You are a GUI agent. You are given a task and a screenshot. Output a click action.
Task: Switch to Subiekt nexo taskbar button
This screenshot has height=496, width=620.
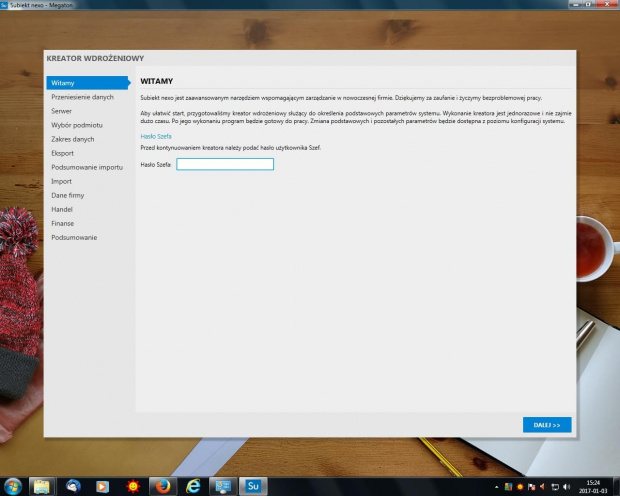point(252,486)
